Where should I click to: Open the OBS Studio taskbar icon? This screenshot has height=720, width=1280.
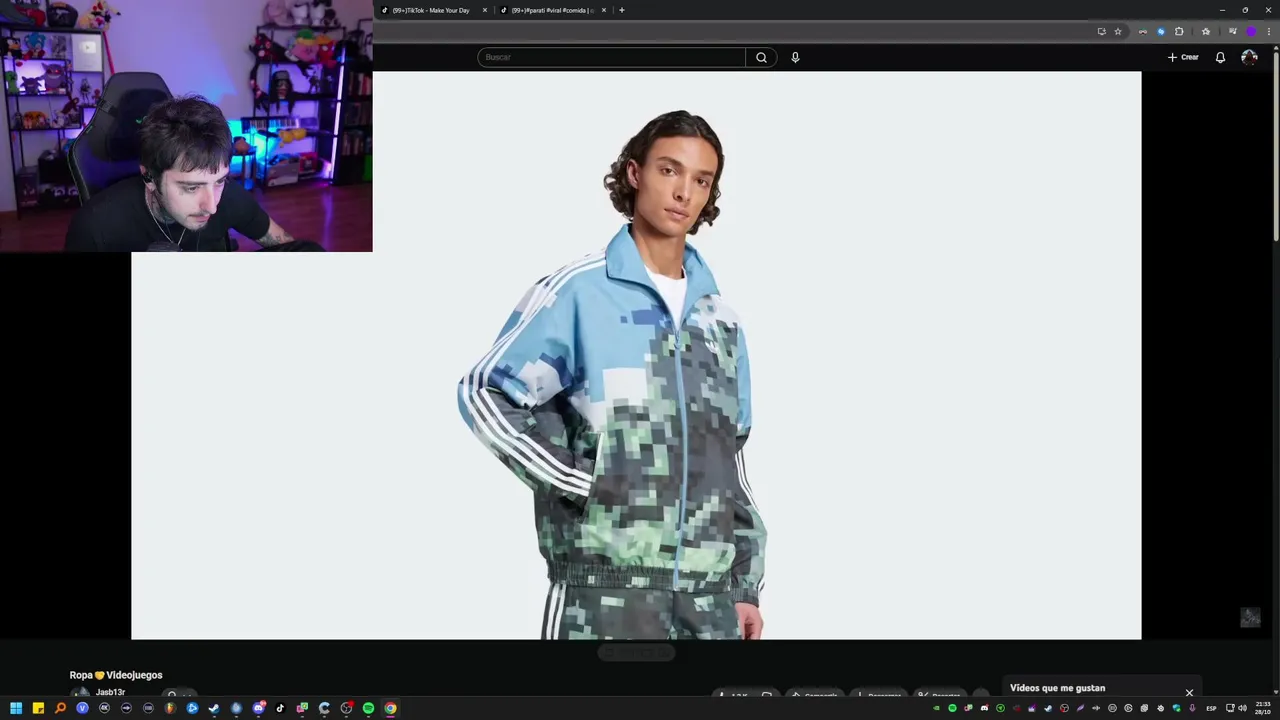(x=346, y=708)
